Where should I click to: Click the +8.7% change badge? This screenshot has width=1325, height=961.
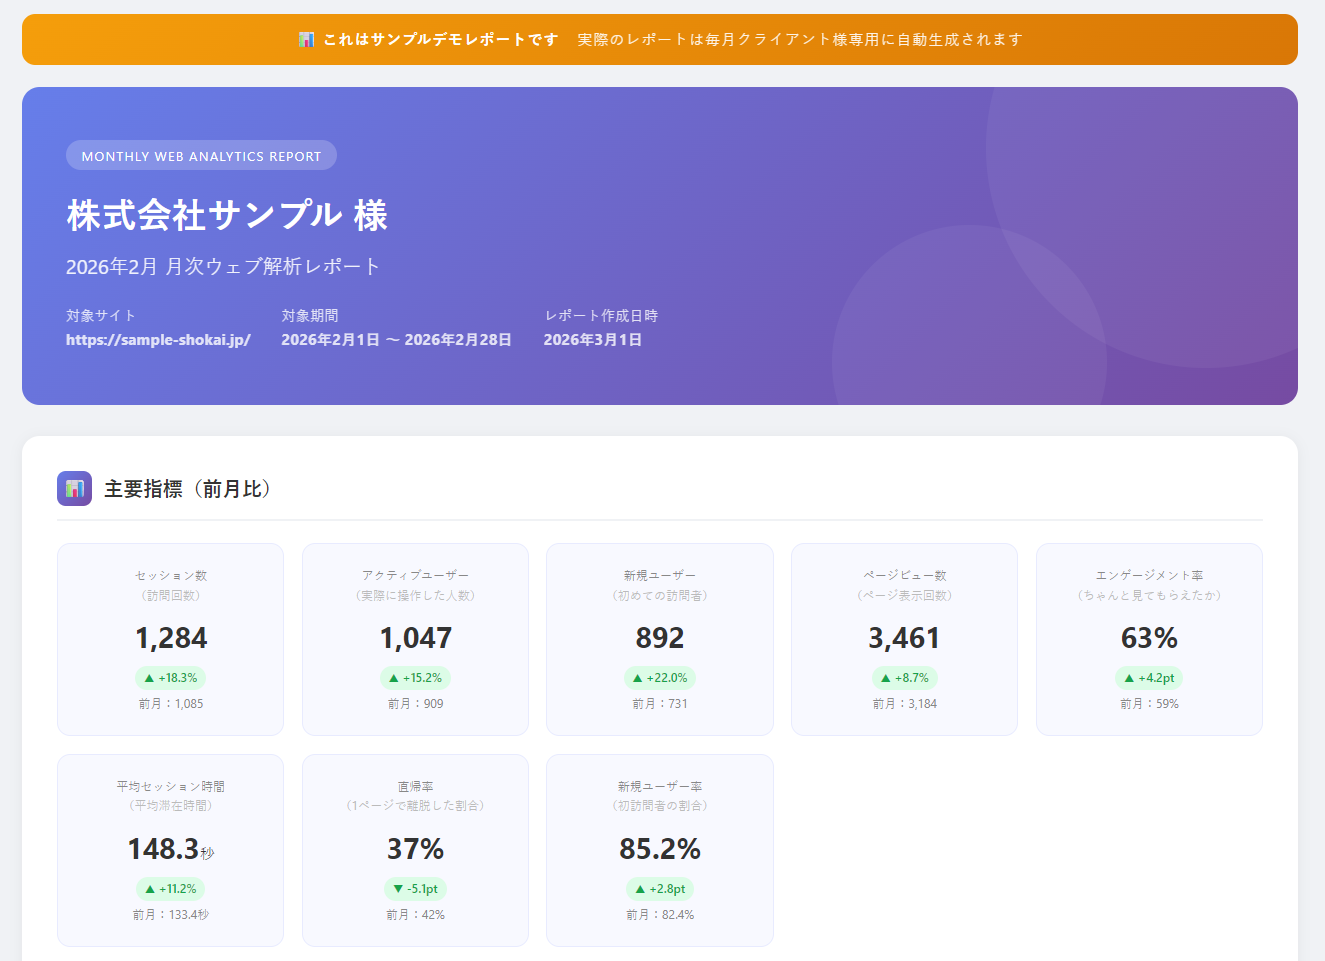point(904,678)
